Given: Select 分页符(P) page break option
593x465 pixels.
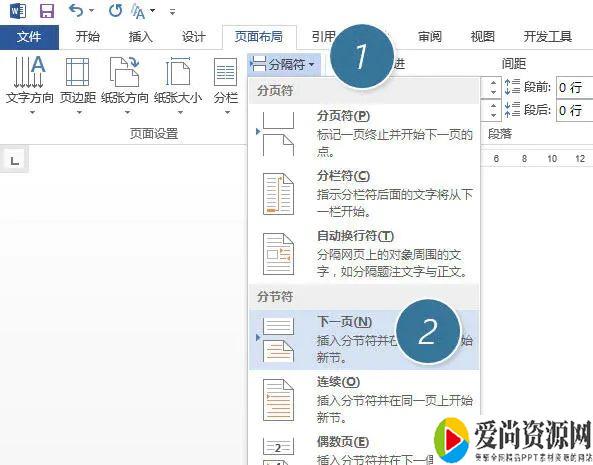Looking at the screenshot, I should (x=364, y=134).
